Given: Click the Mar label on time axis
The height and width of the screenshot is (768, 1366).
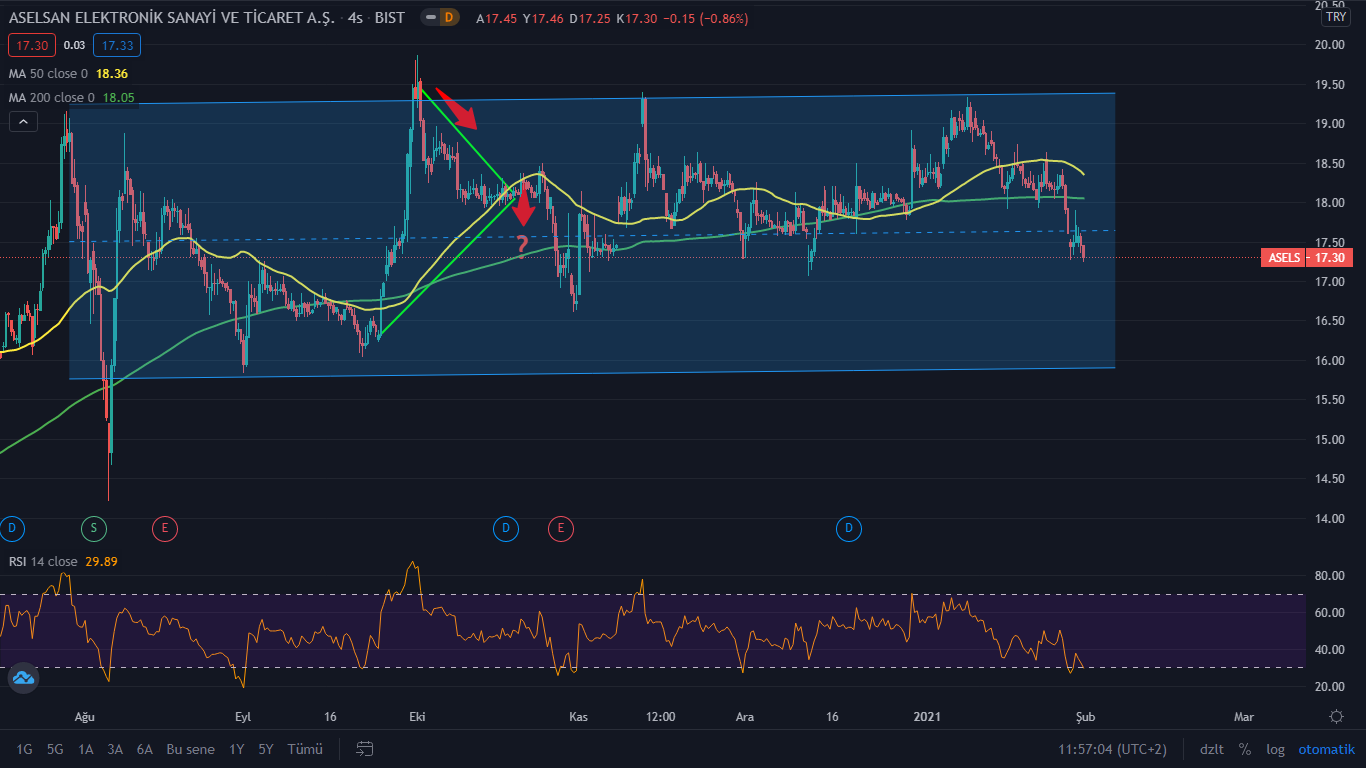Looking at the screenshot, I should click(1243, 717).
